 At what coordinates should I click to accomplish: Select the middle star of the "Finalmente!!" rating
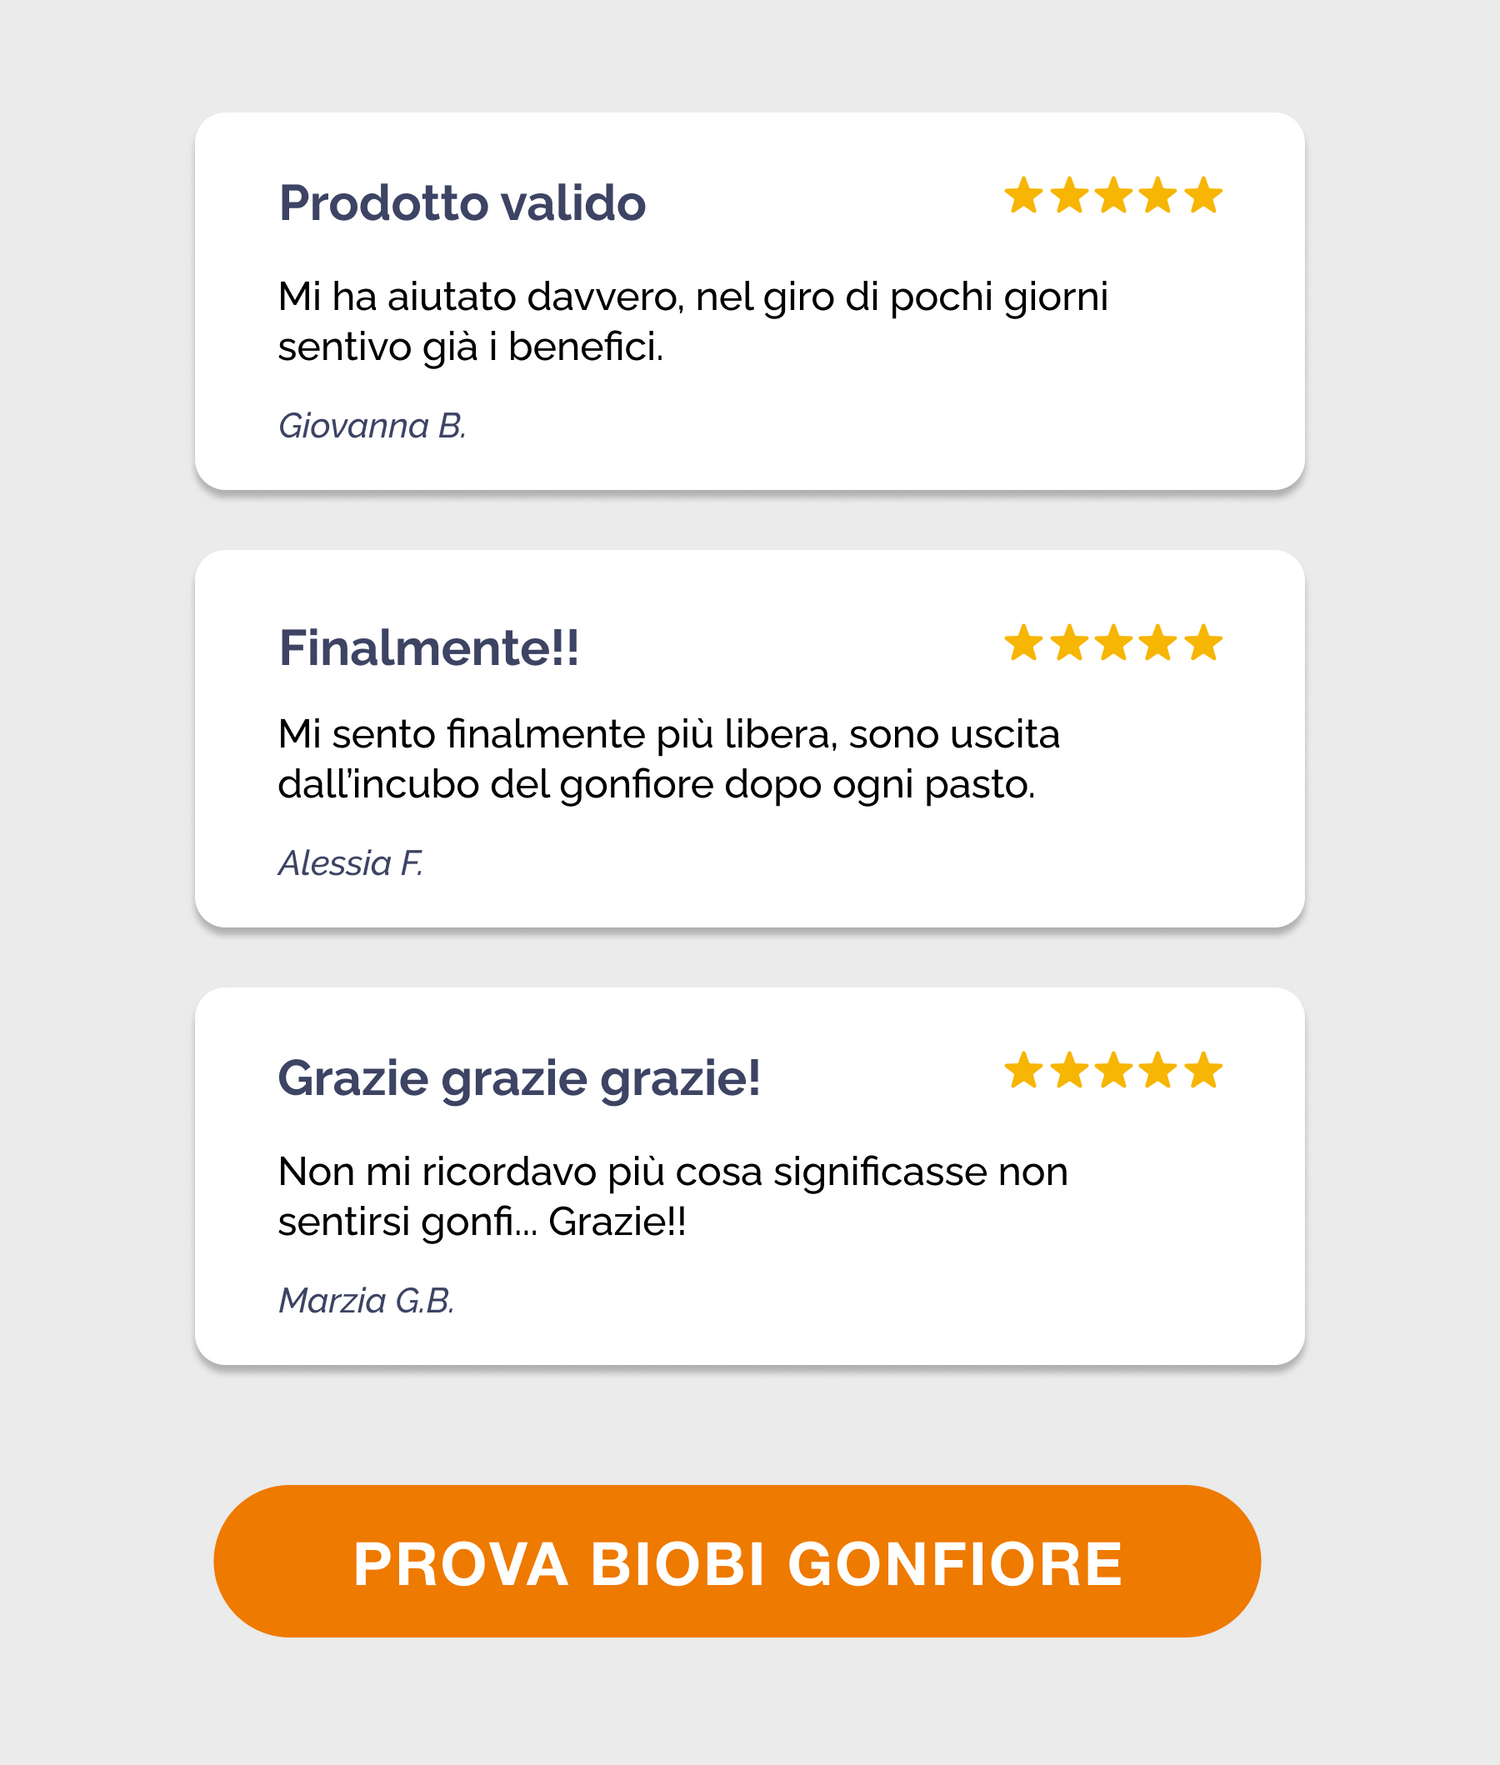coord(1113,643)
